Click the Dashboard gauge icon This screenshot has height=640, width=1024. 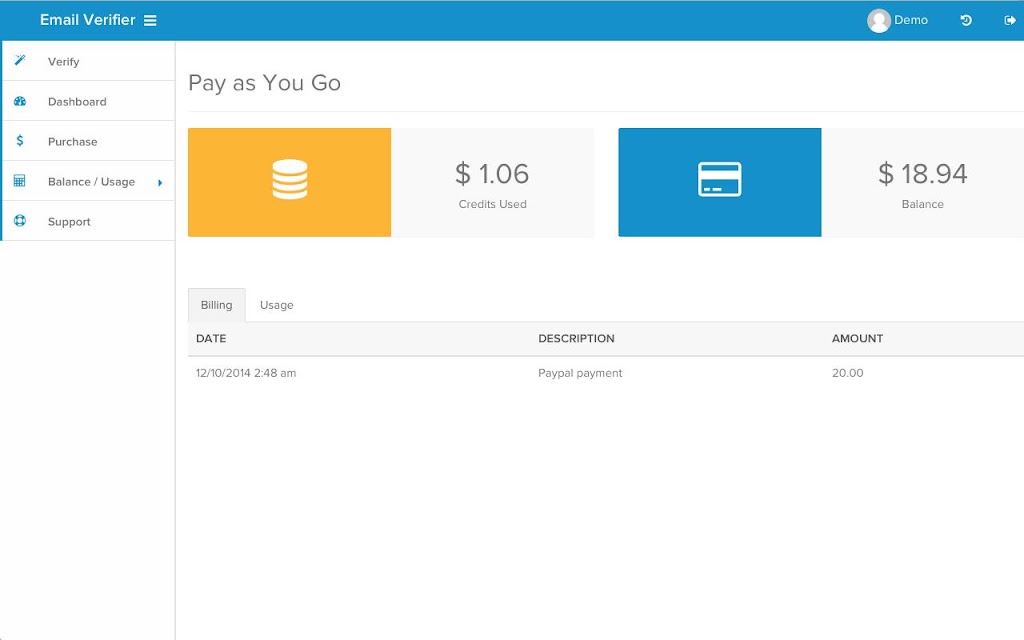[x=20, y=101]
